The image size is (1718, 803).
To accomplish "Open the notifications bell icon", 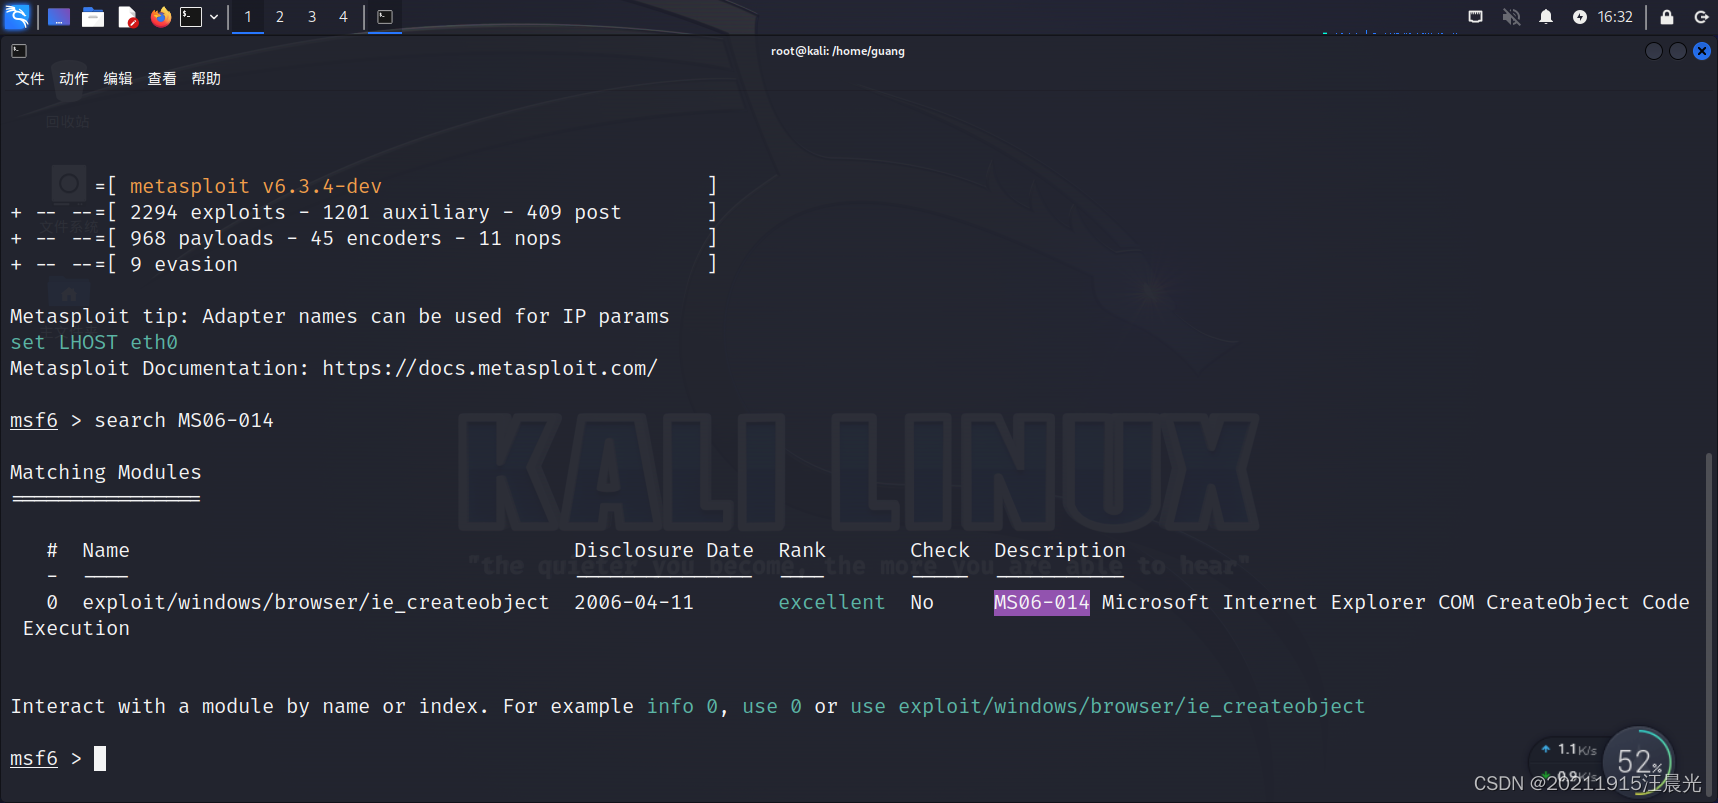I will (x=1546, y=17).
